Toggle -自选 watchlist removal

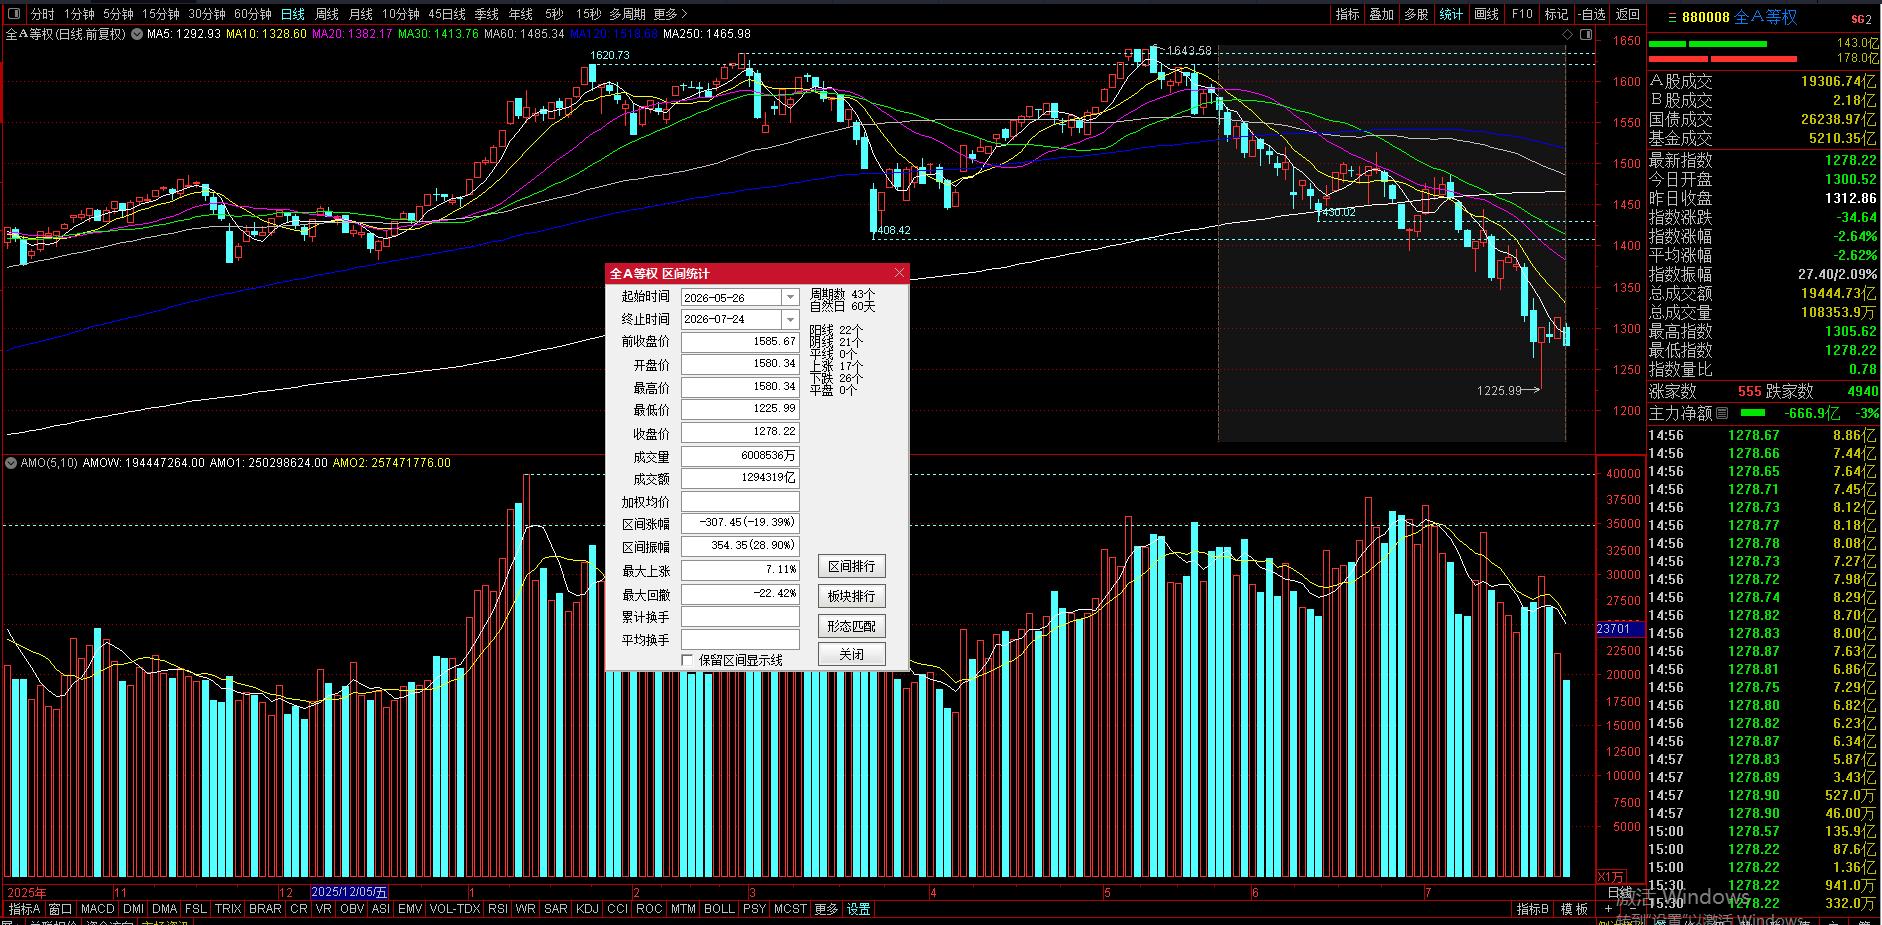(x=1592, y=14)
